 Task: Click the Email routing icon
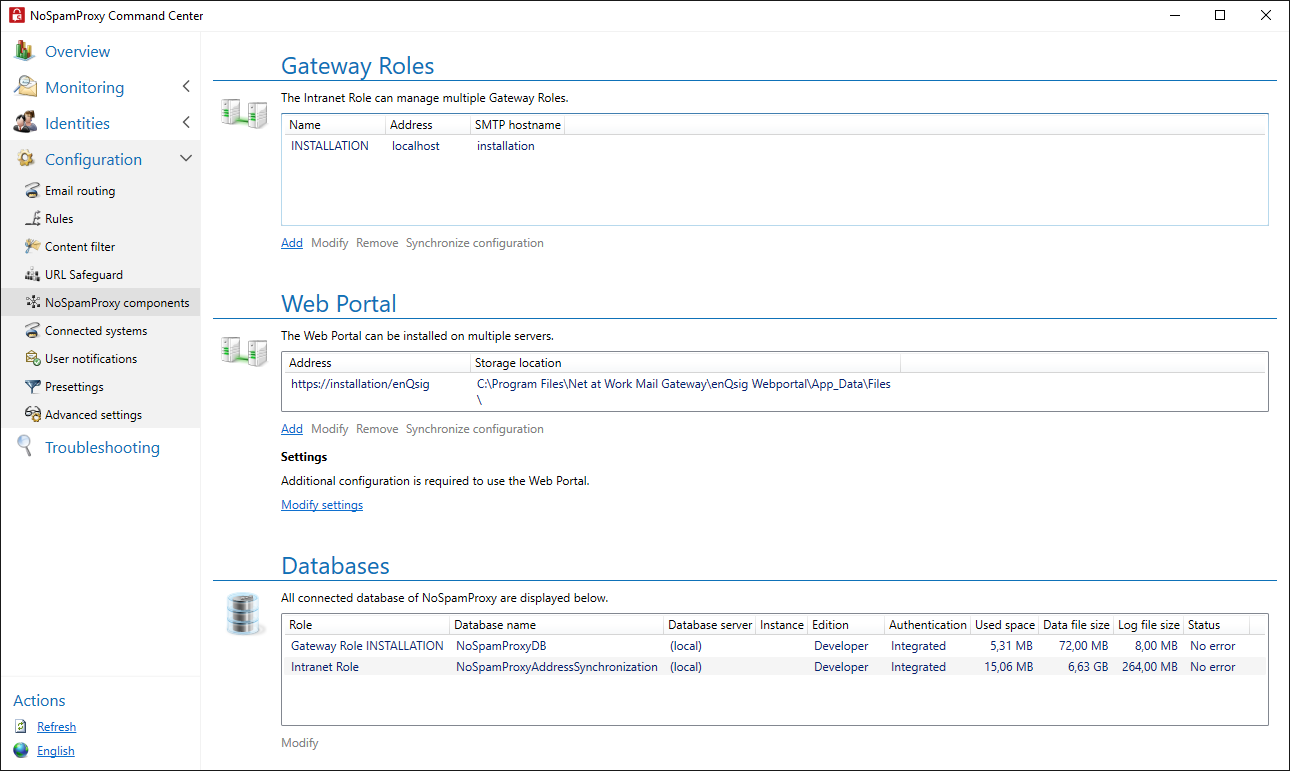(33, 191)
